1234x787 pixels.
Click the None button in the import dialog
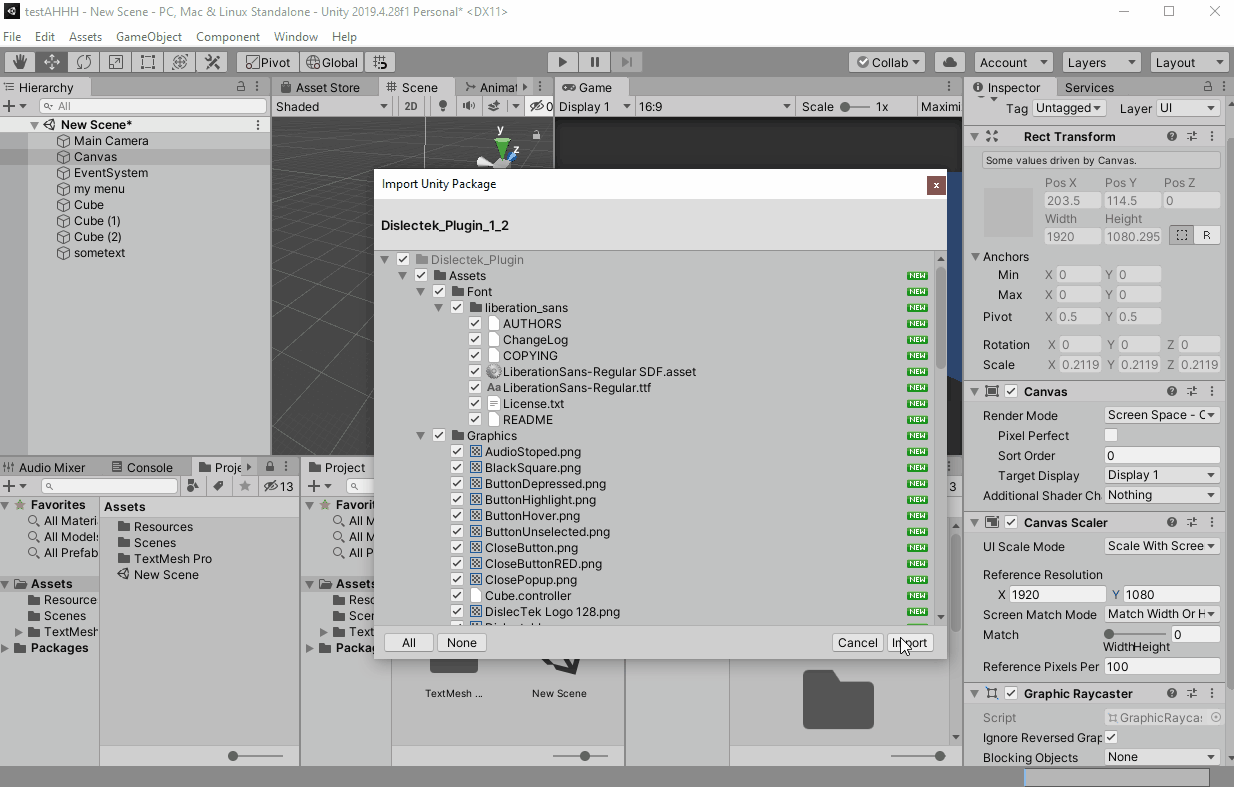(x=462, y=643)
